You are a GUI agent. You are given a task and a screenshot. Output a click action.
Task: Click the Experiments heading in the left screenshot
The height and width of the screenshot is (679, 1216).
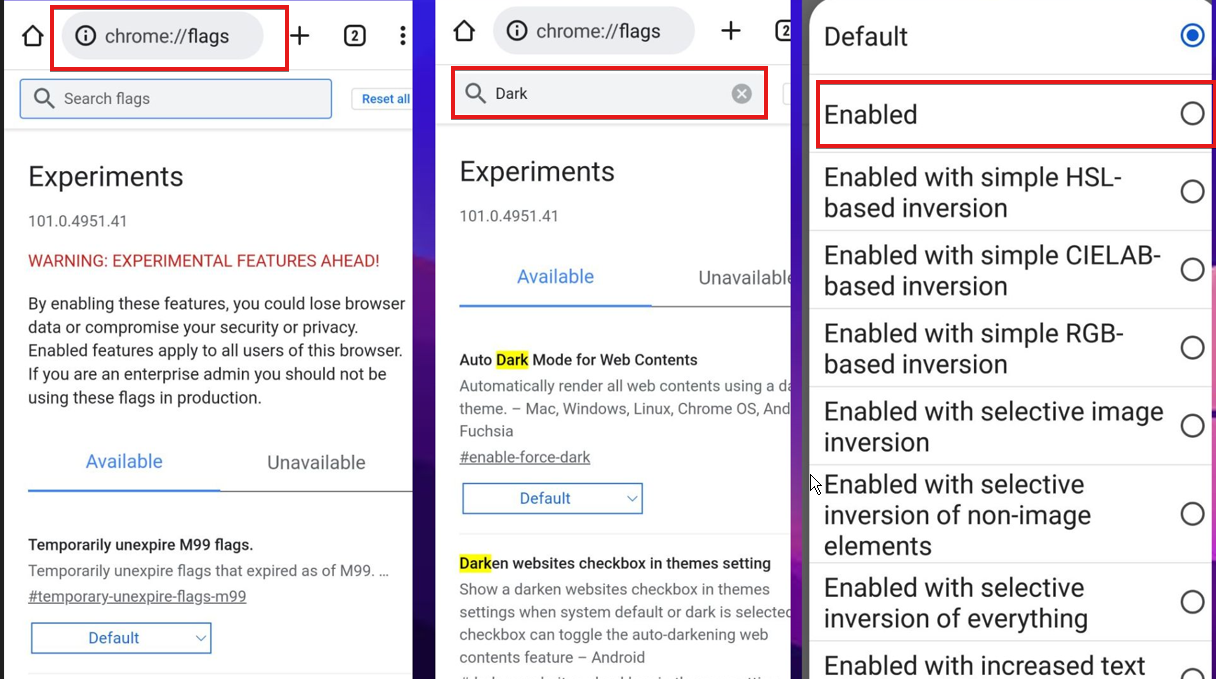[x=106, y=177]
